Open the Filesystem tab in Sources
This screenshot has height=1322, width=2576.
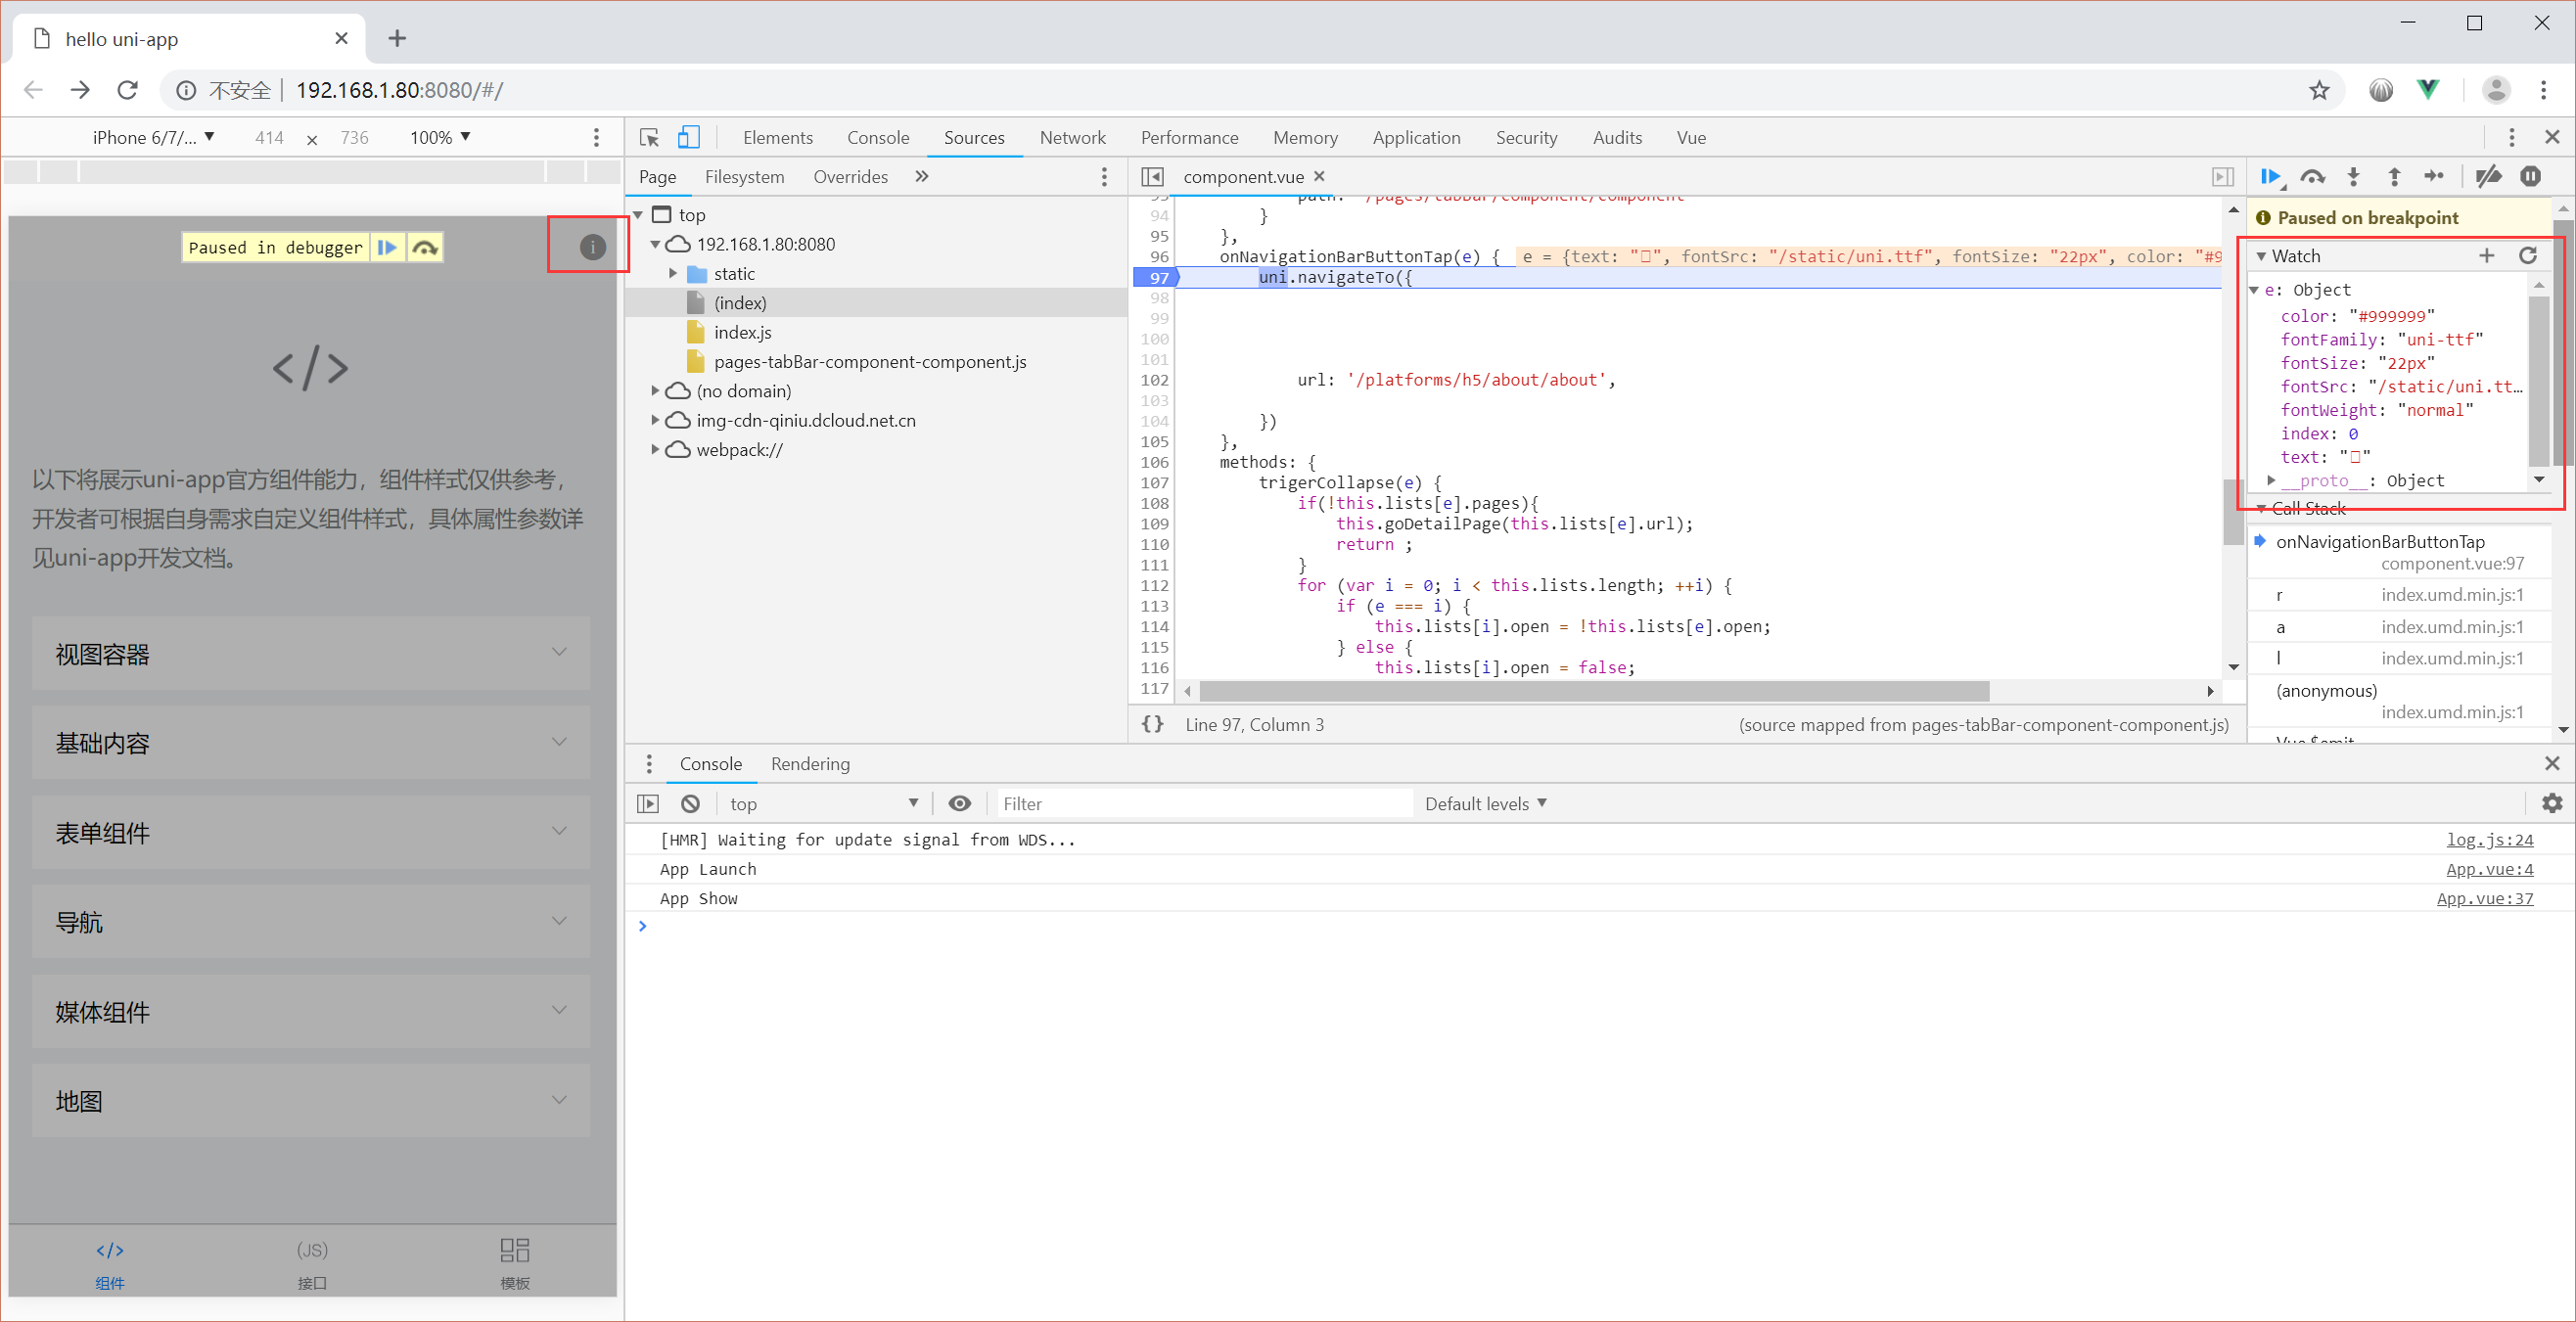pos(744,177)
